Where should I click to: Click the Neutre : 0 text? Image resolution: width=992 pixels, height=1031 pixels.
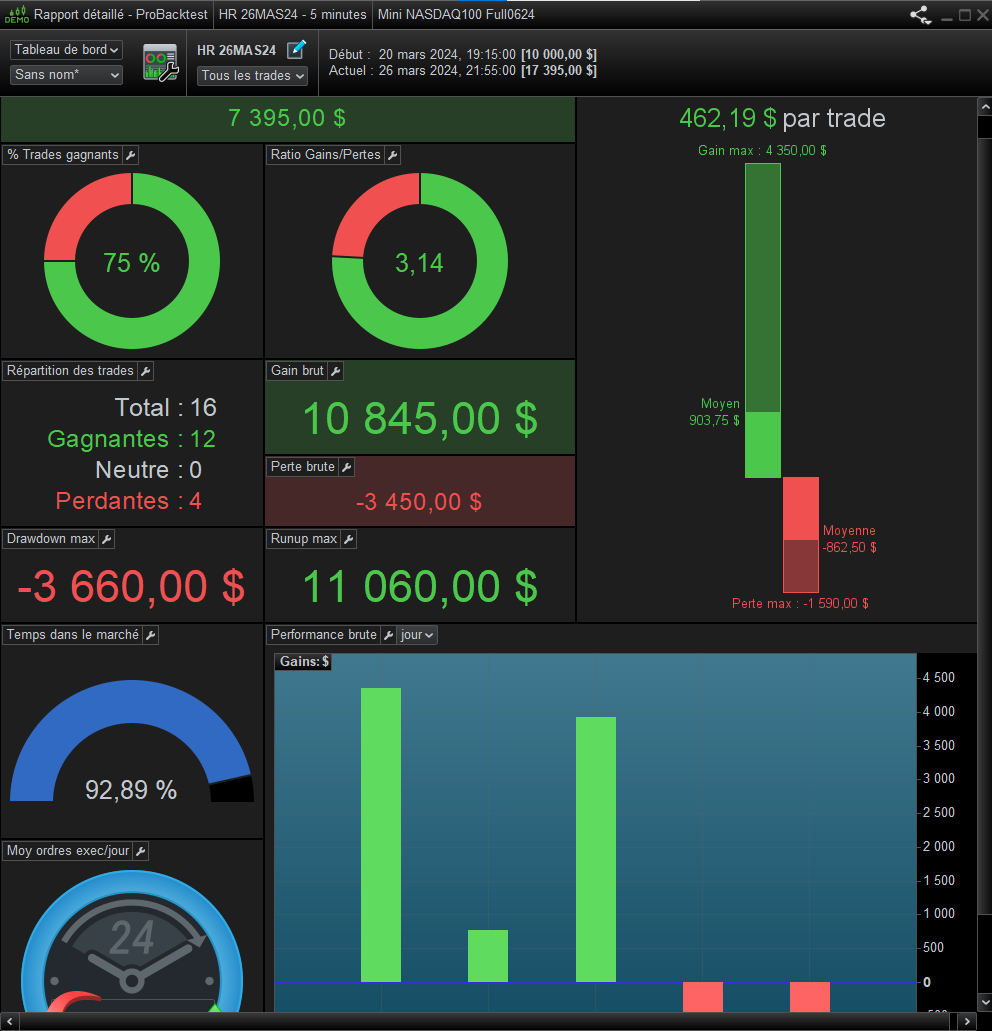tap(149, 470)
